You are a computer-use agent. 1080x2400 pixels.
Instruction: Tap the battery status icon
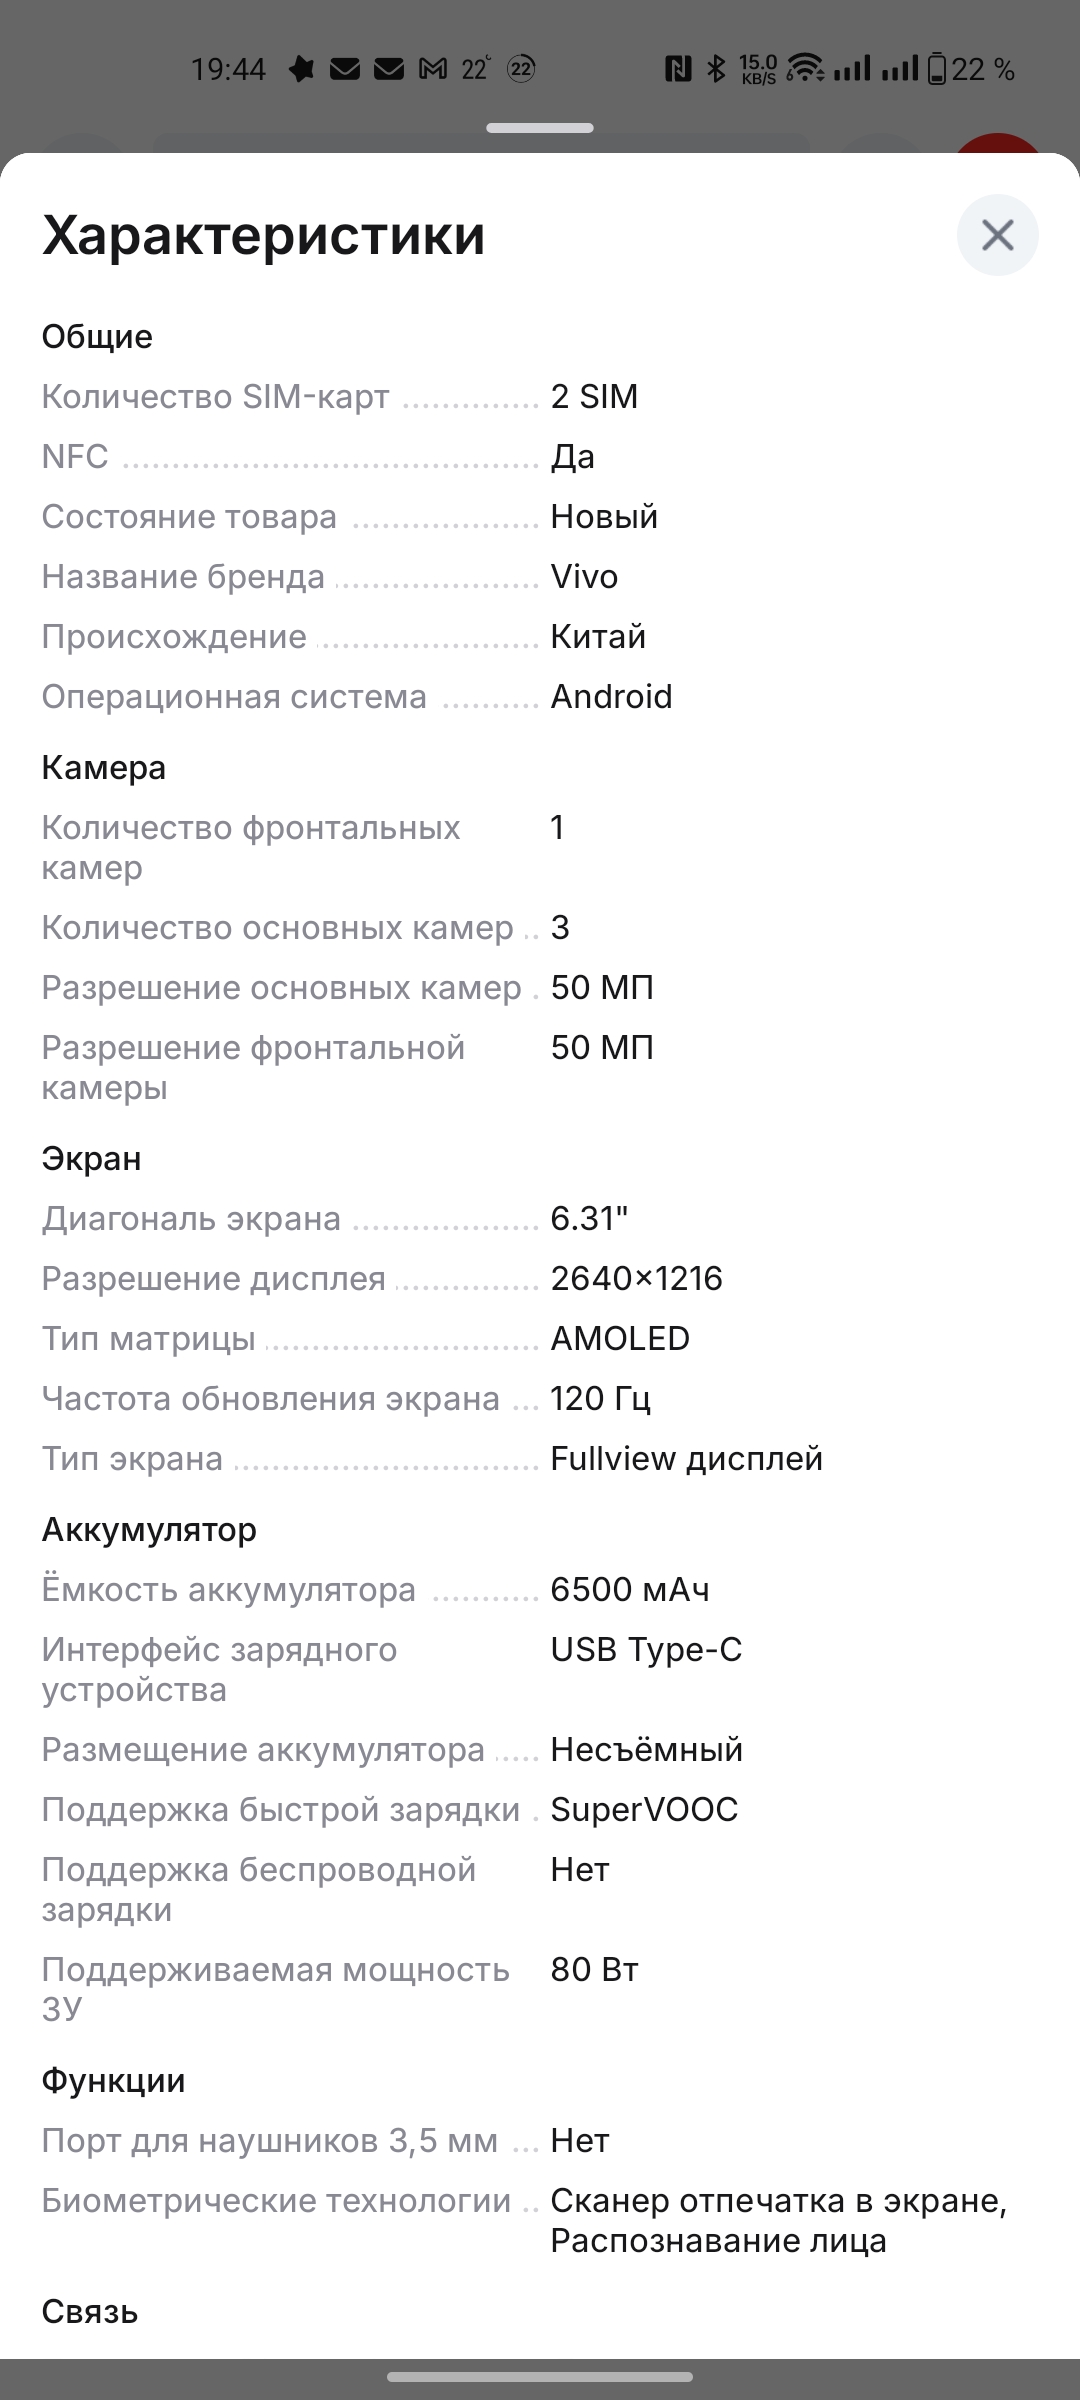(x=937, y=69)
